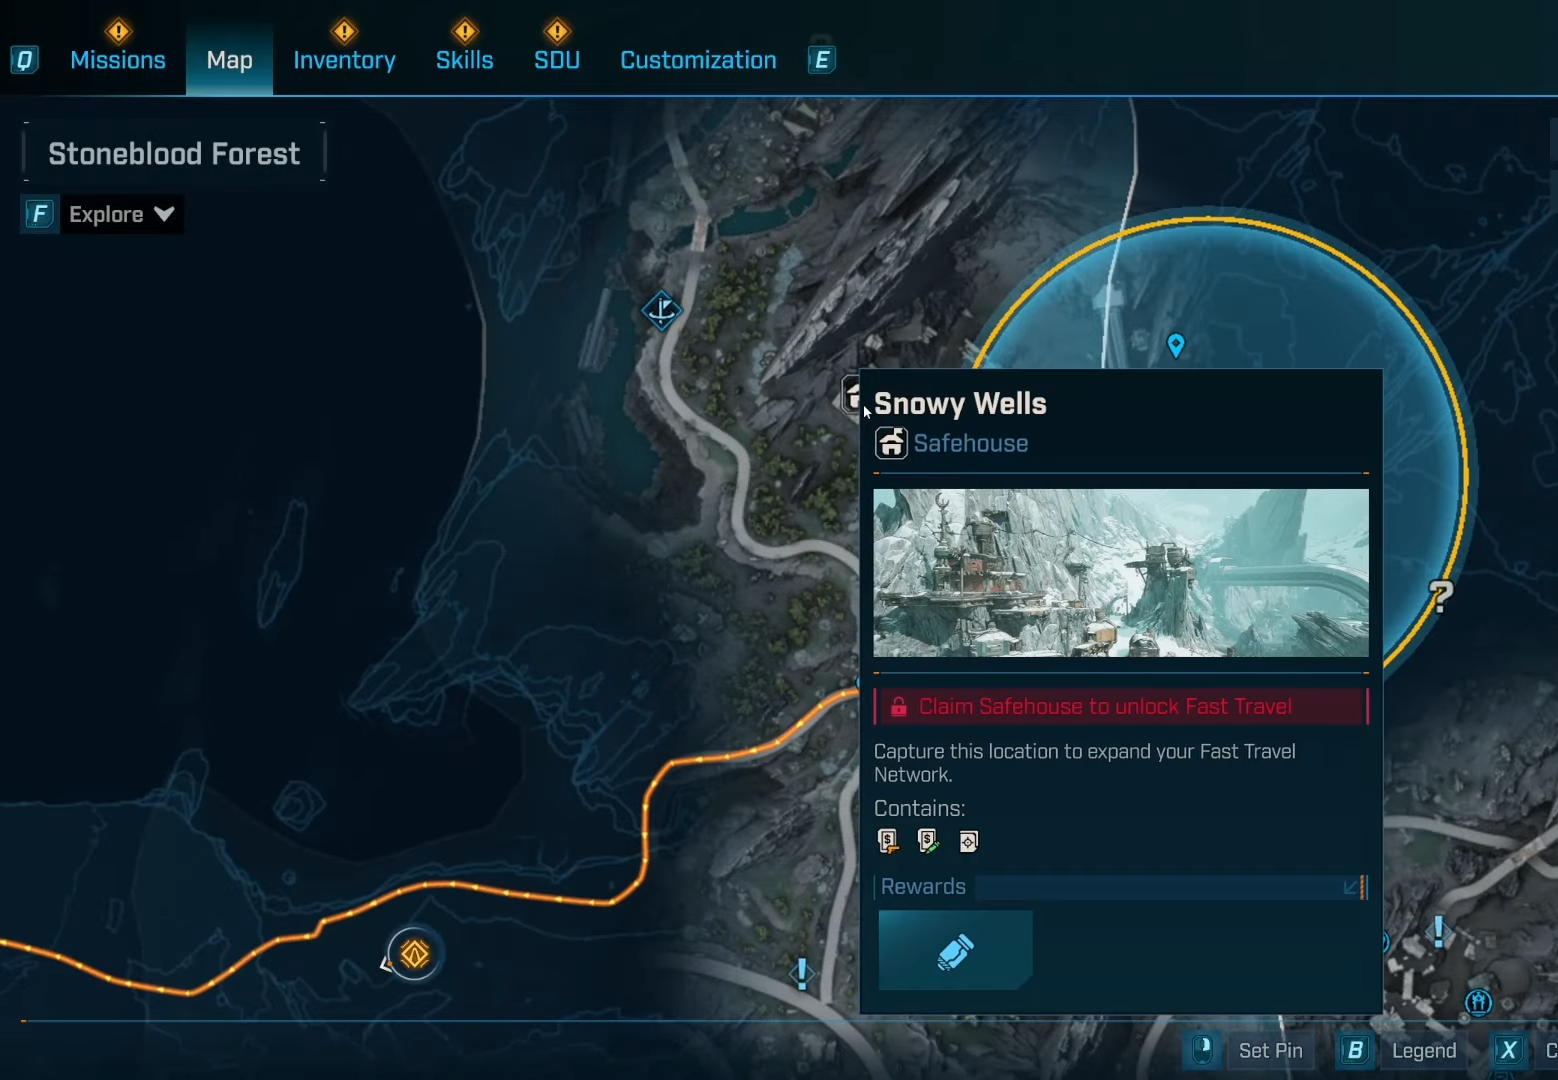Open the map Legend

click(x=1423, y=1050)
